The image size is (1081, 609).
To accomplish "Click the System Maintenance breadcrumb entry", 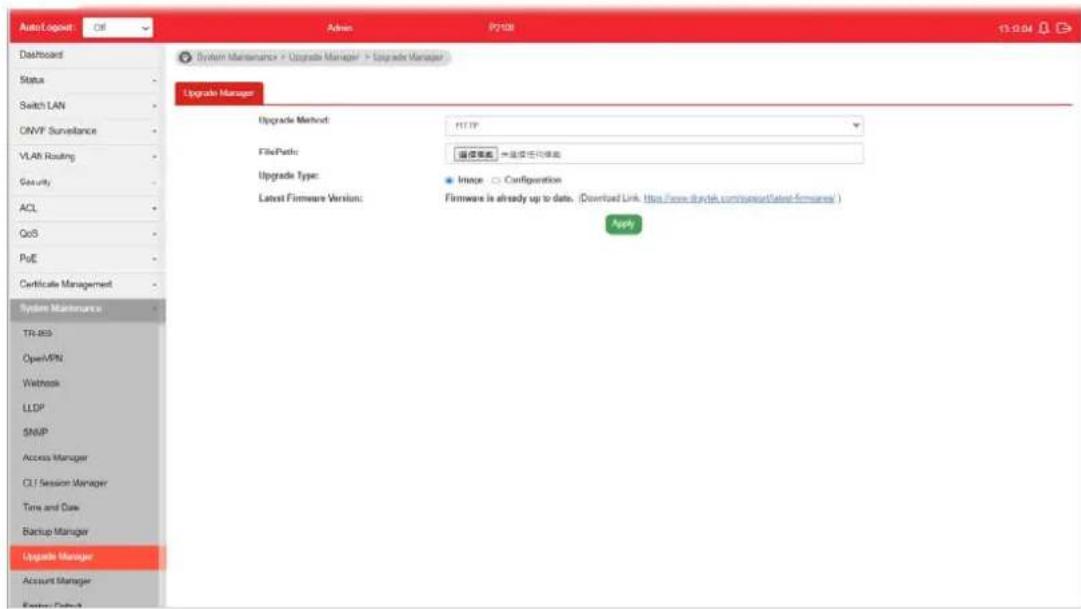I will pos(236,57).
